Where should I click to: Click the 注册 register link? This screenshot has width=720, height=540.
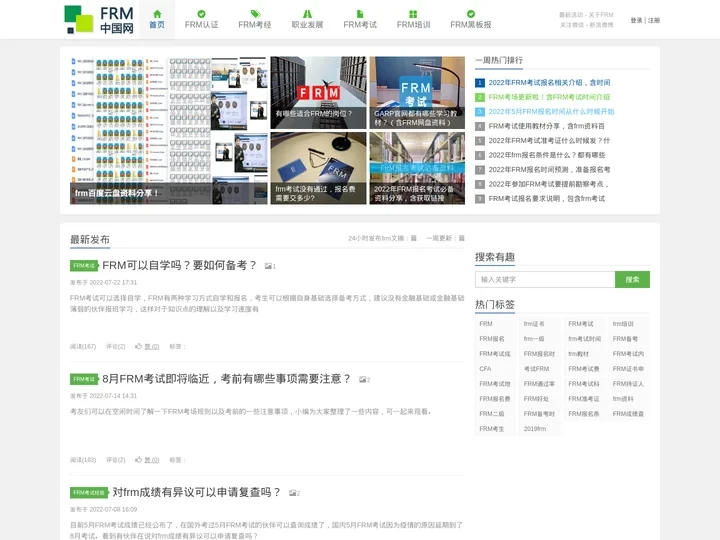[654, 20]
